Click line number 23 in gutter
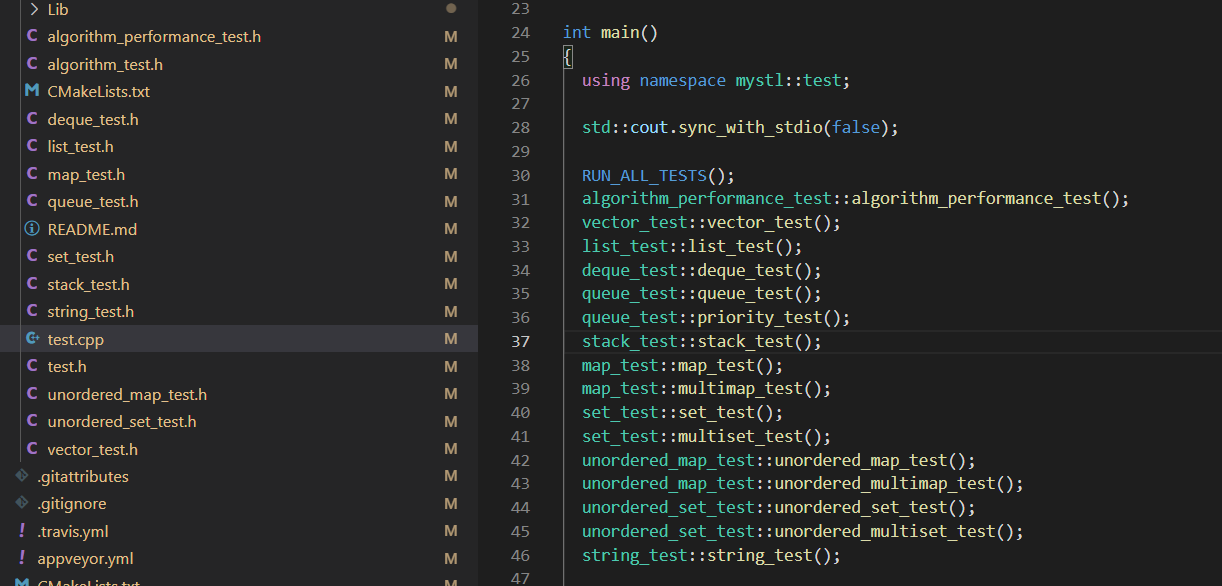This screenshot has width=1222, height=586. coord(520,9)
